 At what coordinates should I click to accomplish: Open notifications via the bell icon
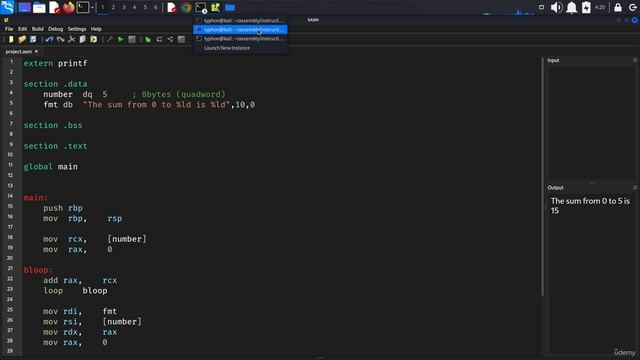571,7
